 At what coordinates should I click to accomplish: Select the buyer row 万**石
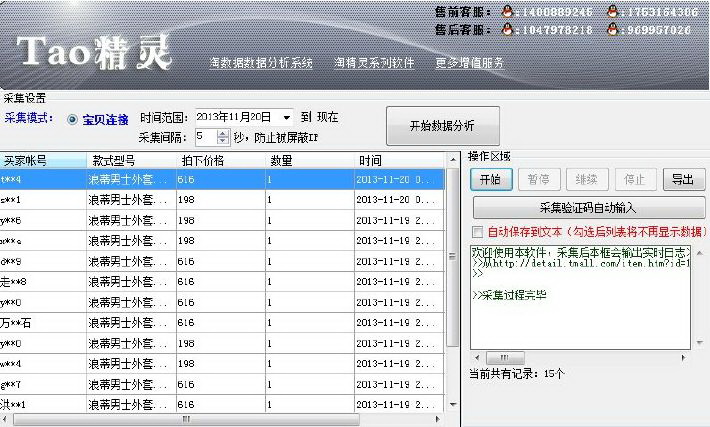coord(222,323)
